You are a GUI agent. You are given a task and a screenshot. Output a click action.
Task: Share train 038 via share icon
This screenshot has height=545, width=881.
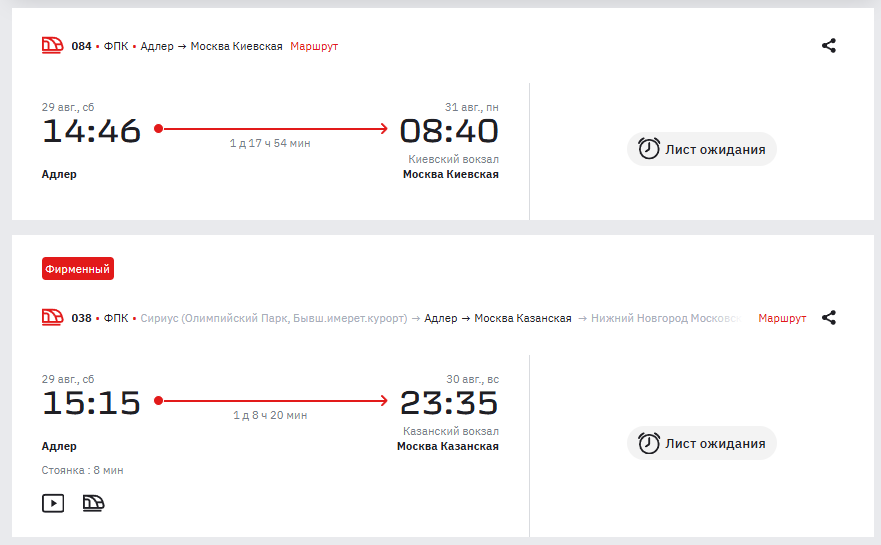[829, 317]
